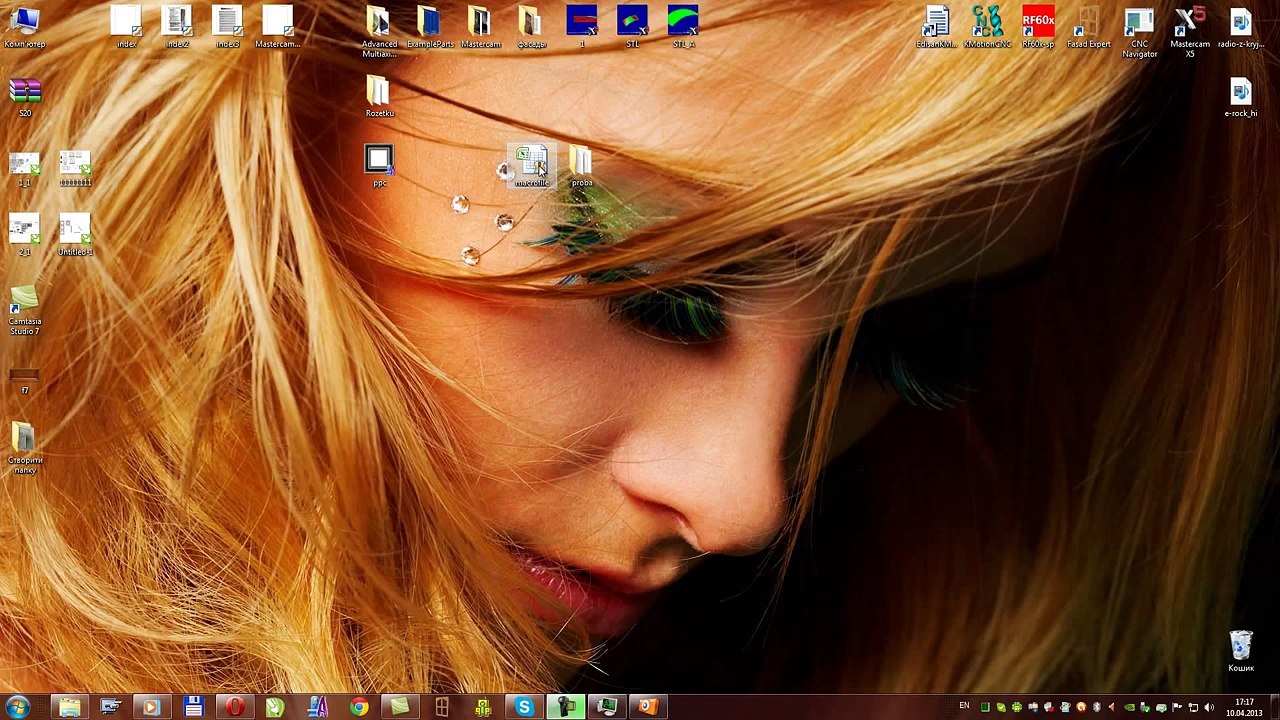Open Google Chrome from the taskbar
1280x720 pixels.
coord(359,707)
